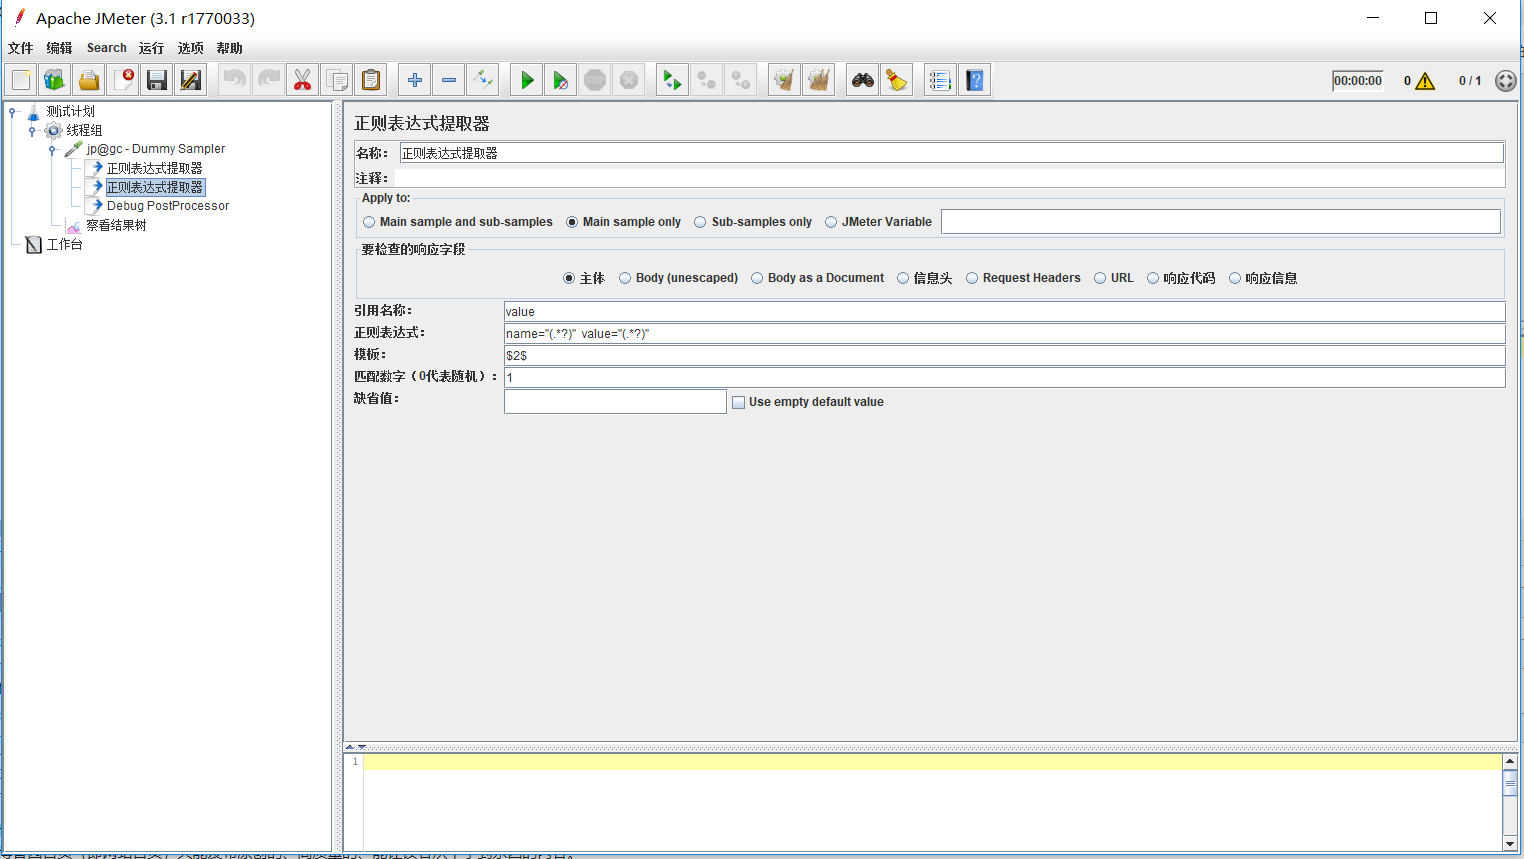Toggle enable state of selected element
The width and height of the screenshot is (1524, 859).
[483, 80]
